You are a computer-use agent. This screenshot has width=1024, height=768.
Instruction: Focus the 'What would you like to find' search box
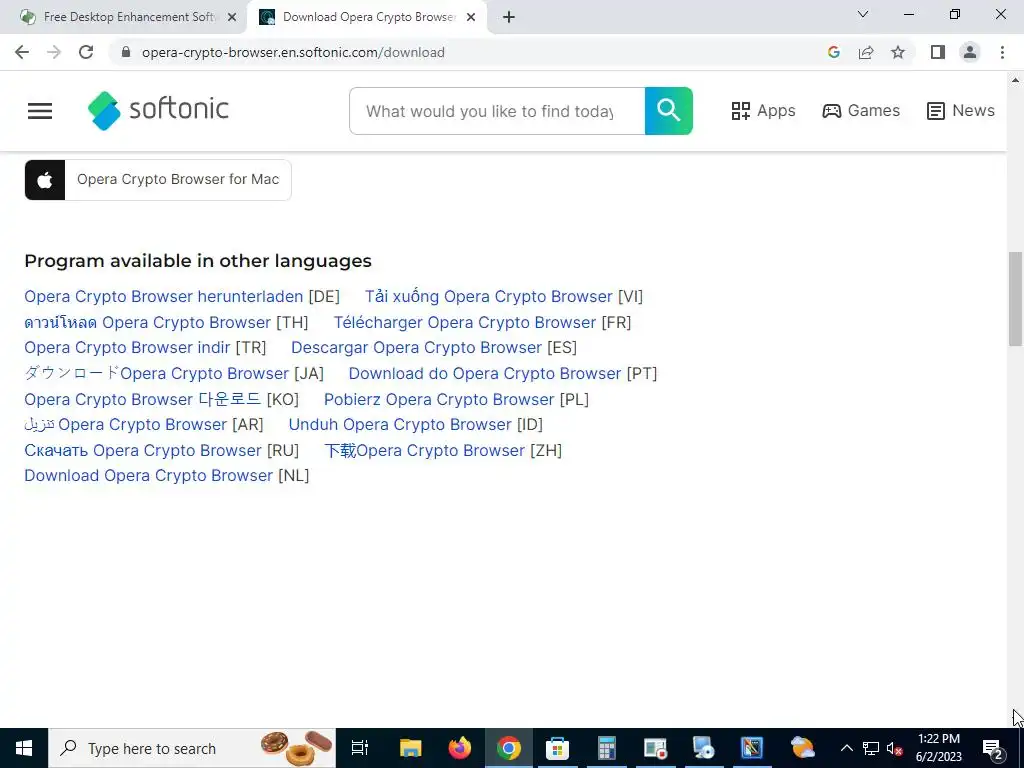coord(497,111)
